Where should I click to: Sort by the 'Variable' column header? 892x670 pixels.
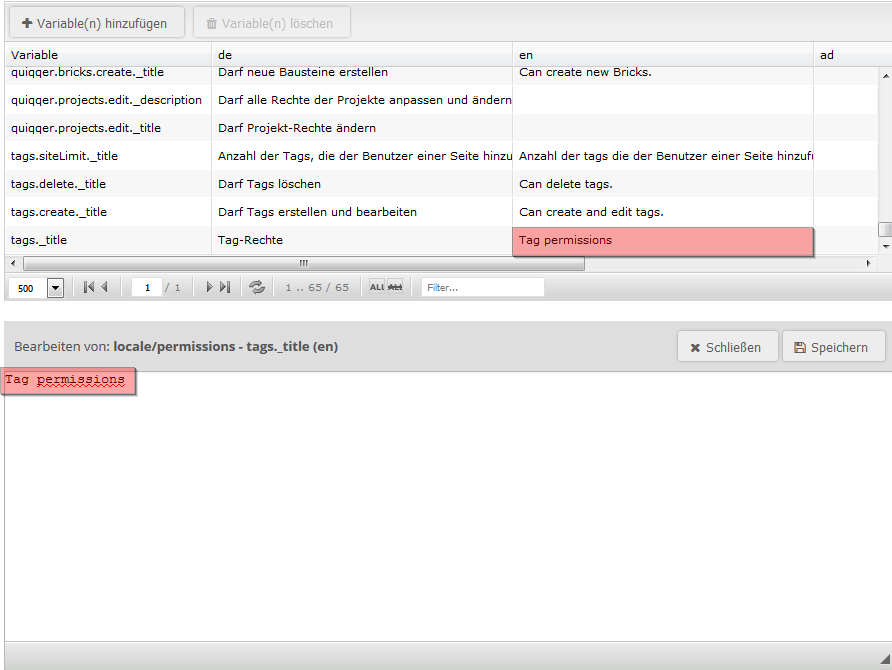point(110,55)
